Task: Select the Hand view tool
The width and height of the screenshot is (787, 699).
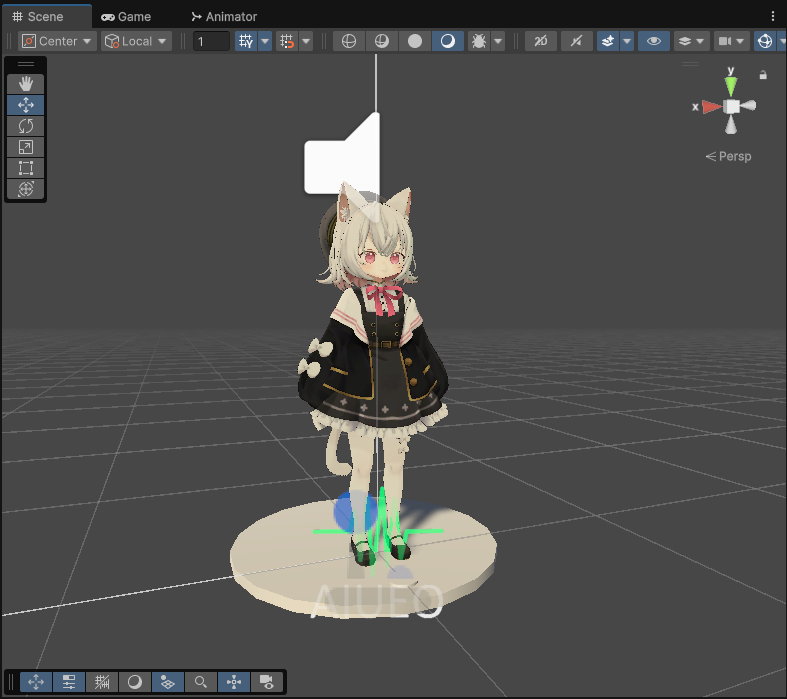Action: (x=26, y=84)
